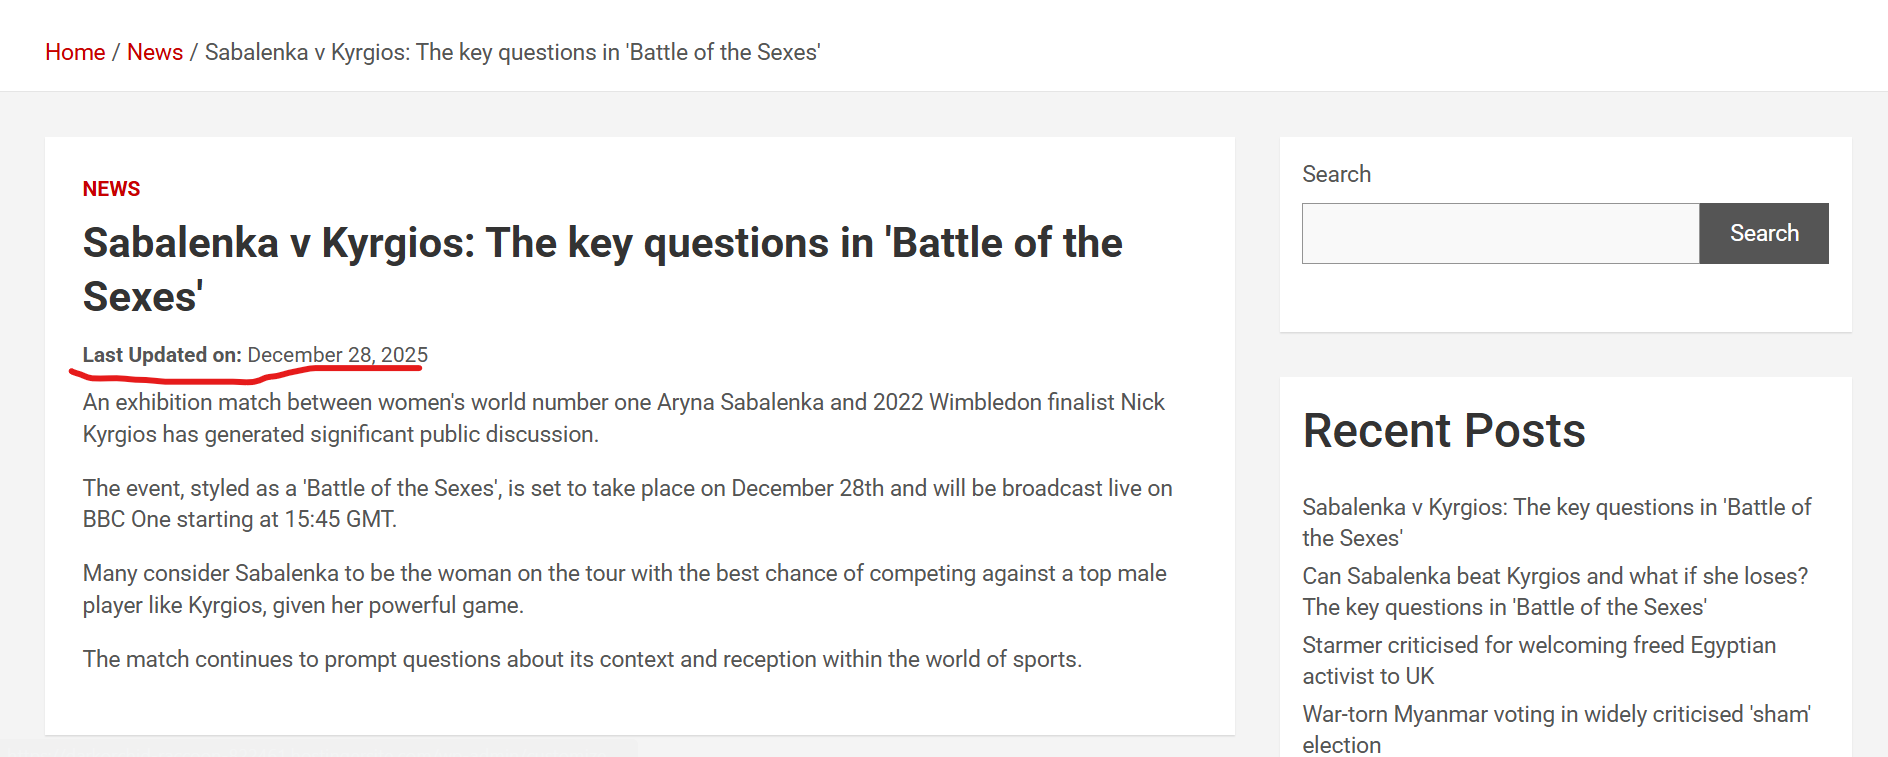Click the 'Recent Posts' sidebar heading
This screenshot has width=1888, height=757.
[1443, 431]
